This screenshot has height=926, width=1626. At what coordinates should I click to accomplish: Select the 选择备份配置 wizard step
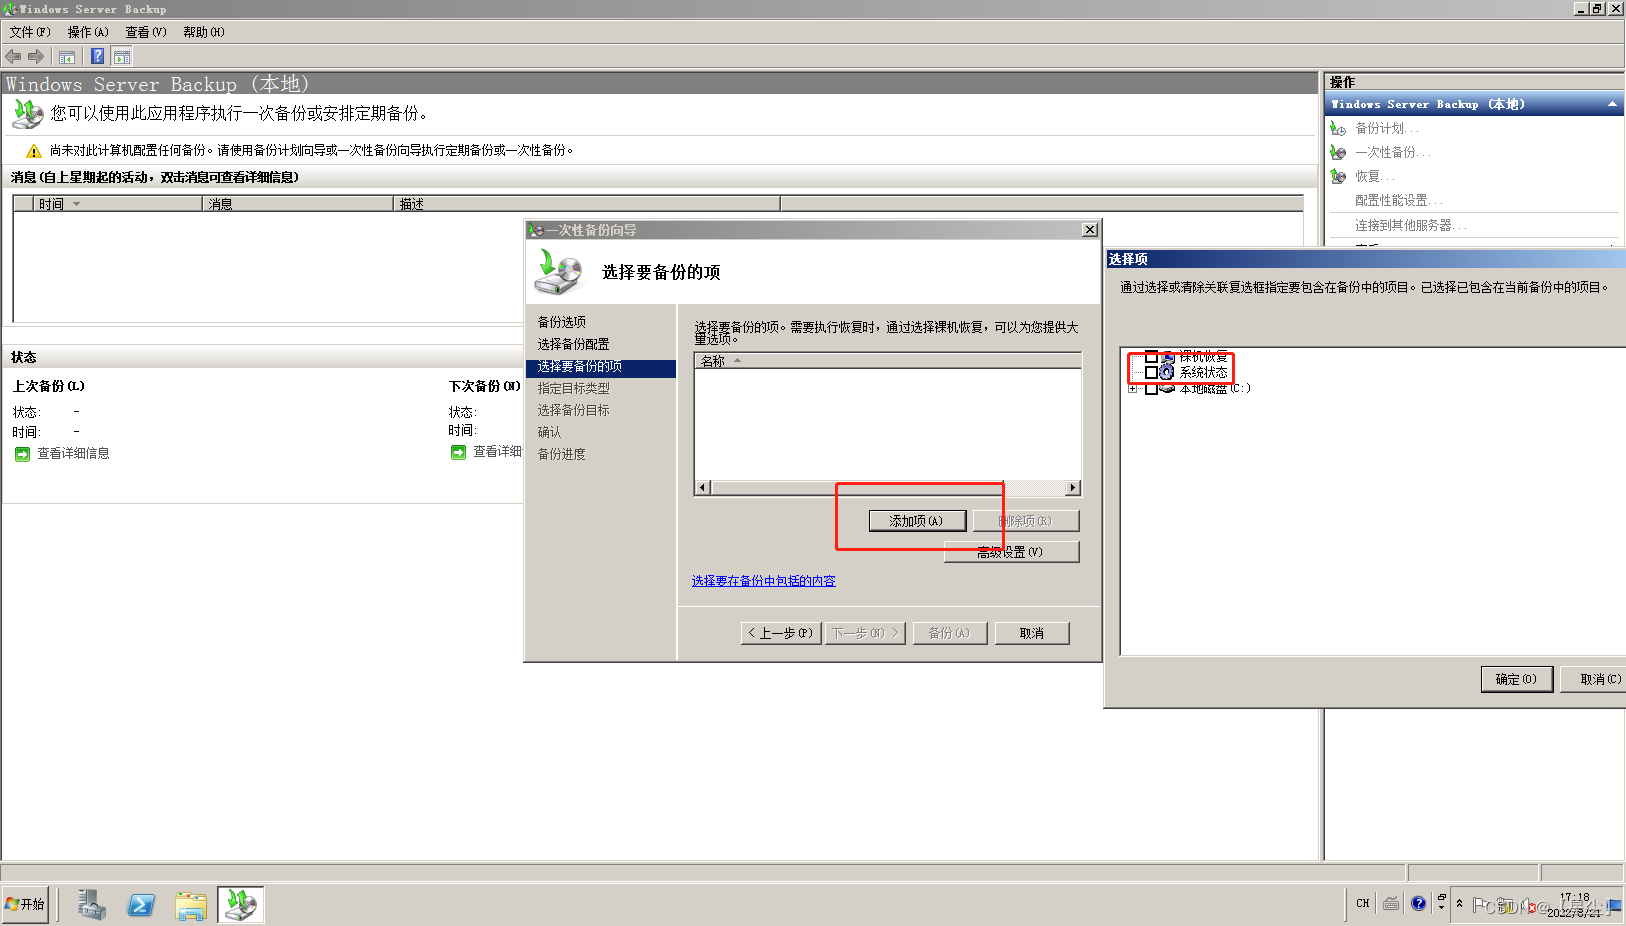(x=573, y=344)
